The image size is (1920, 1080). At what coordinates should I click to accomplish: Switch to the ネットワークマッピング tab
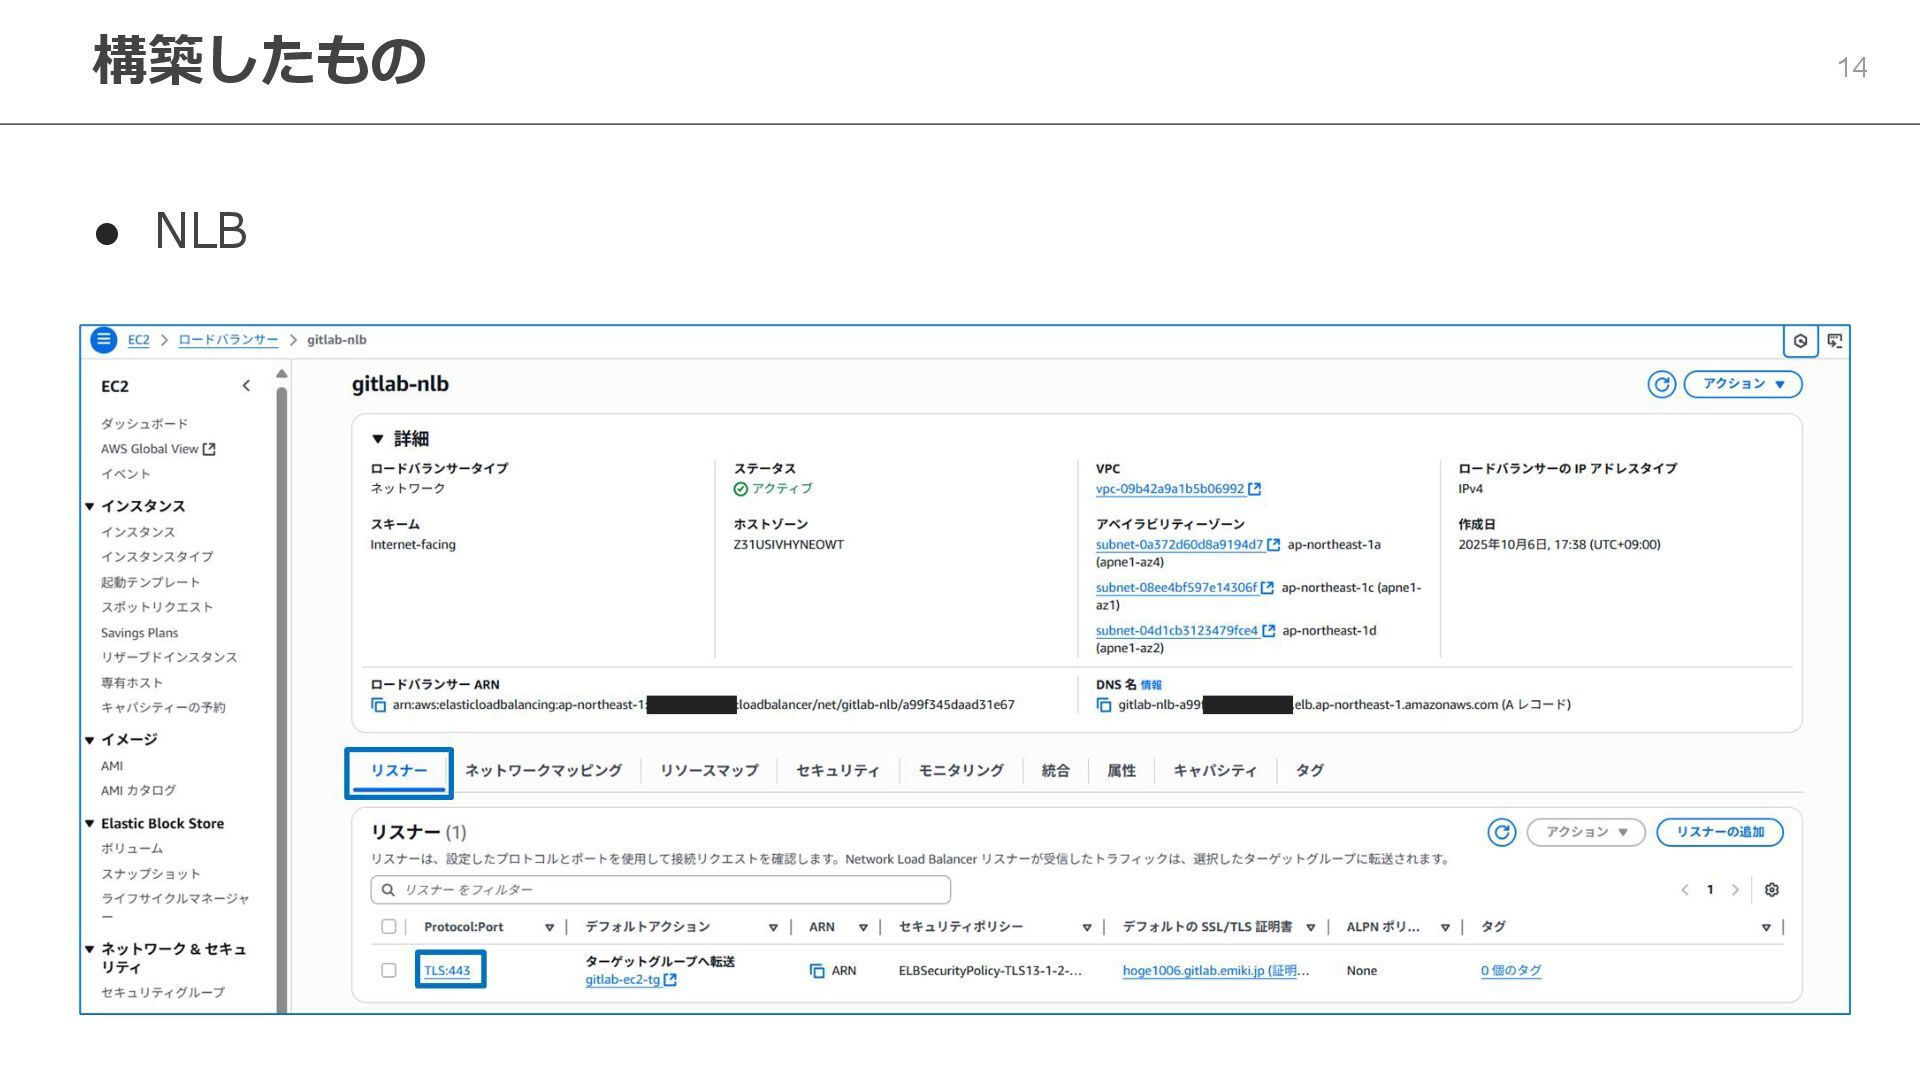tap(543, 771)
